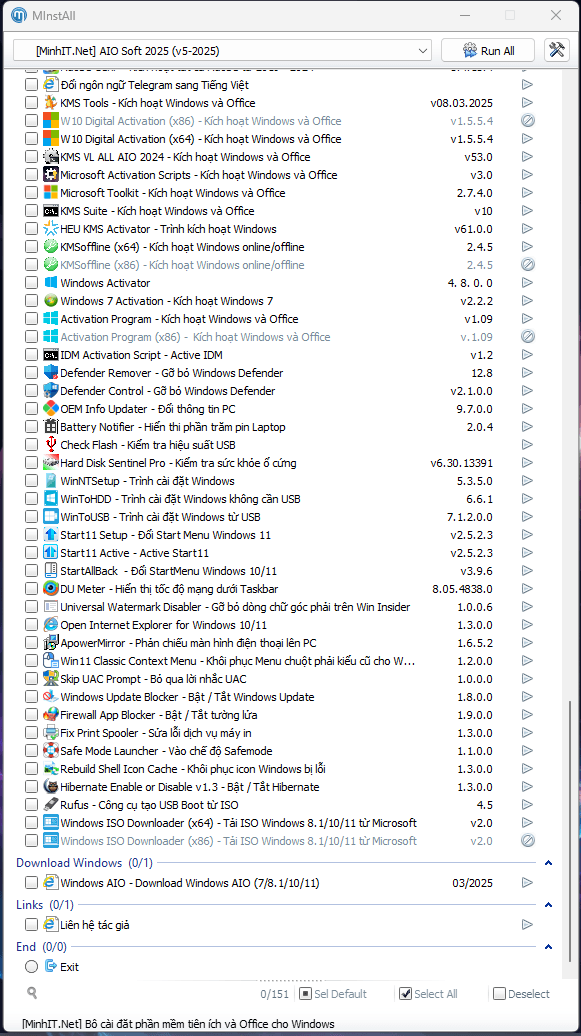Run WinToUSB using its play arrow
This screenshot has width=581, height=1036.
[527, 517]
